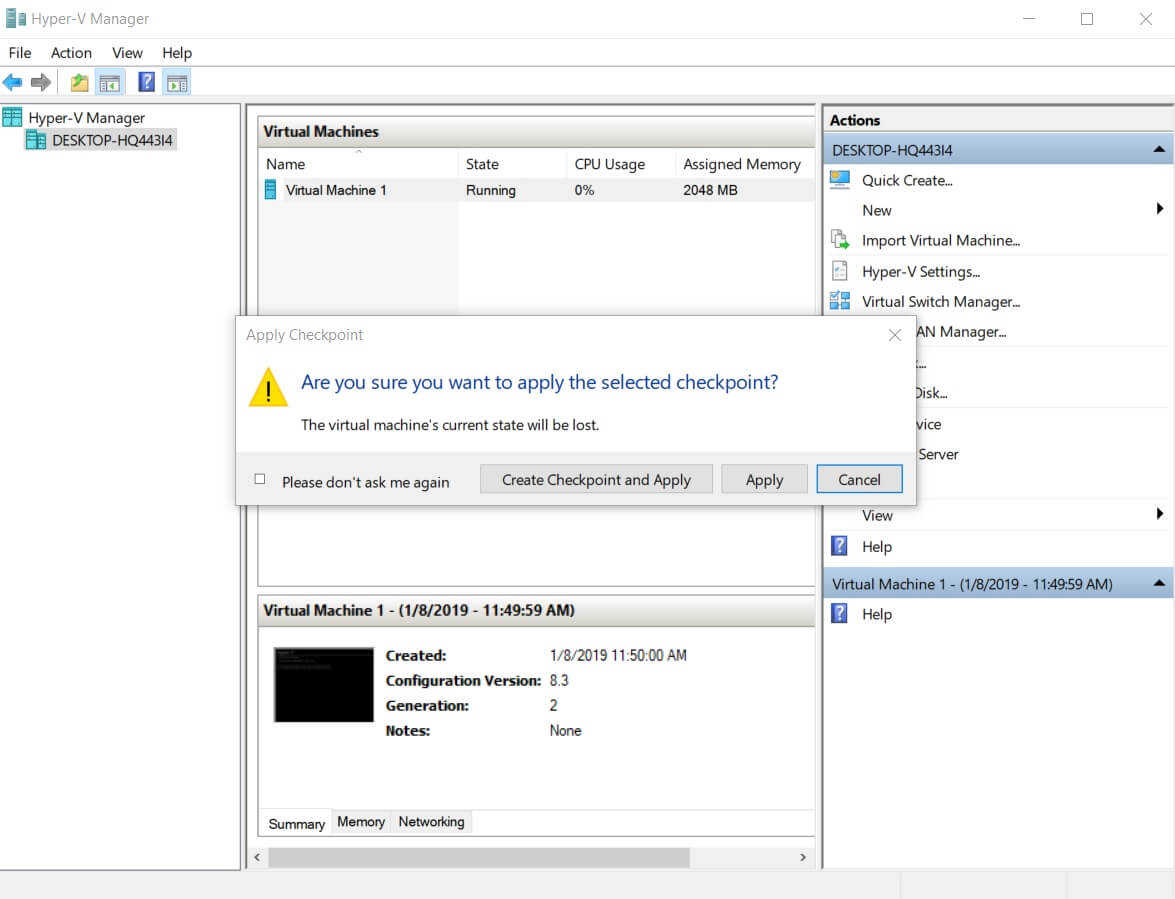The width and height of the screenshot is (1175, 899).
Task: Check the 'Please don't ask me again' box
Action: click(x=260, y=480)
